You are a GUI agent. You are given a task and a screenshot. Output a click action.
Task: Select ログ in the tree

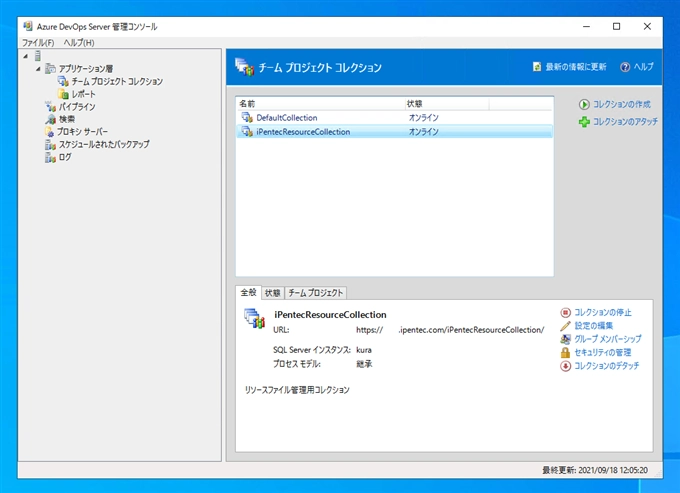click(65, 157)
